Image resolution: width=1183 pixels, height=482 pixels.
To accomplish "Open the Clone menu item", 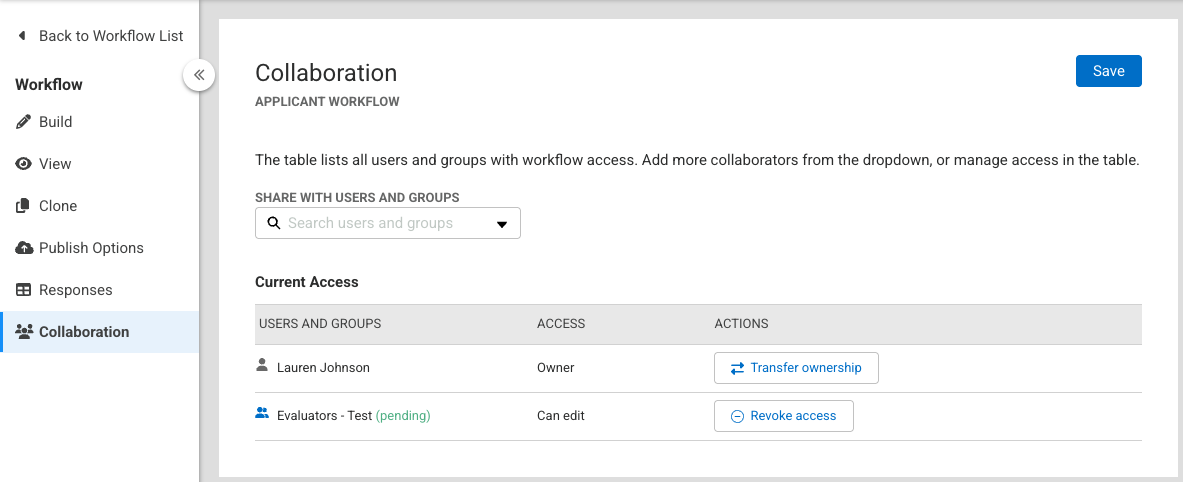I will point(58,206).
